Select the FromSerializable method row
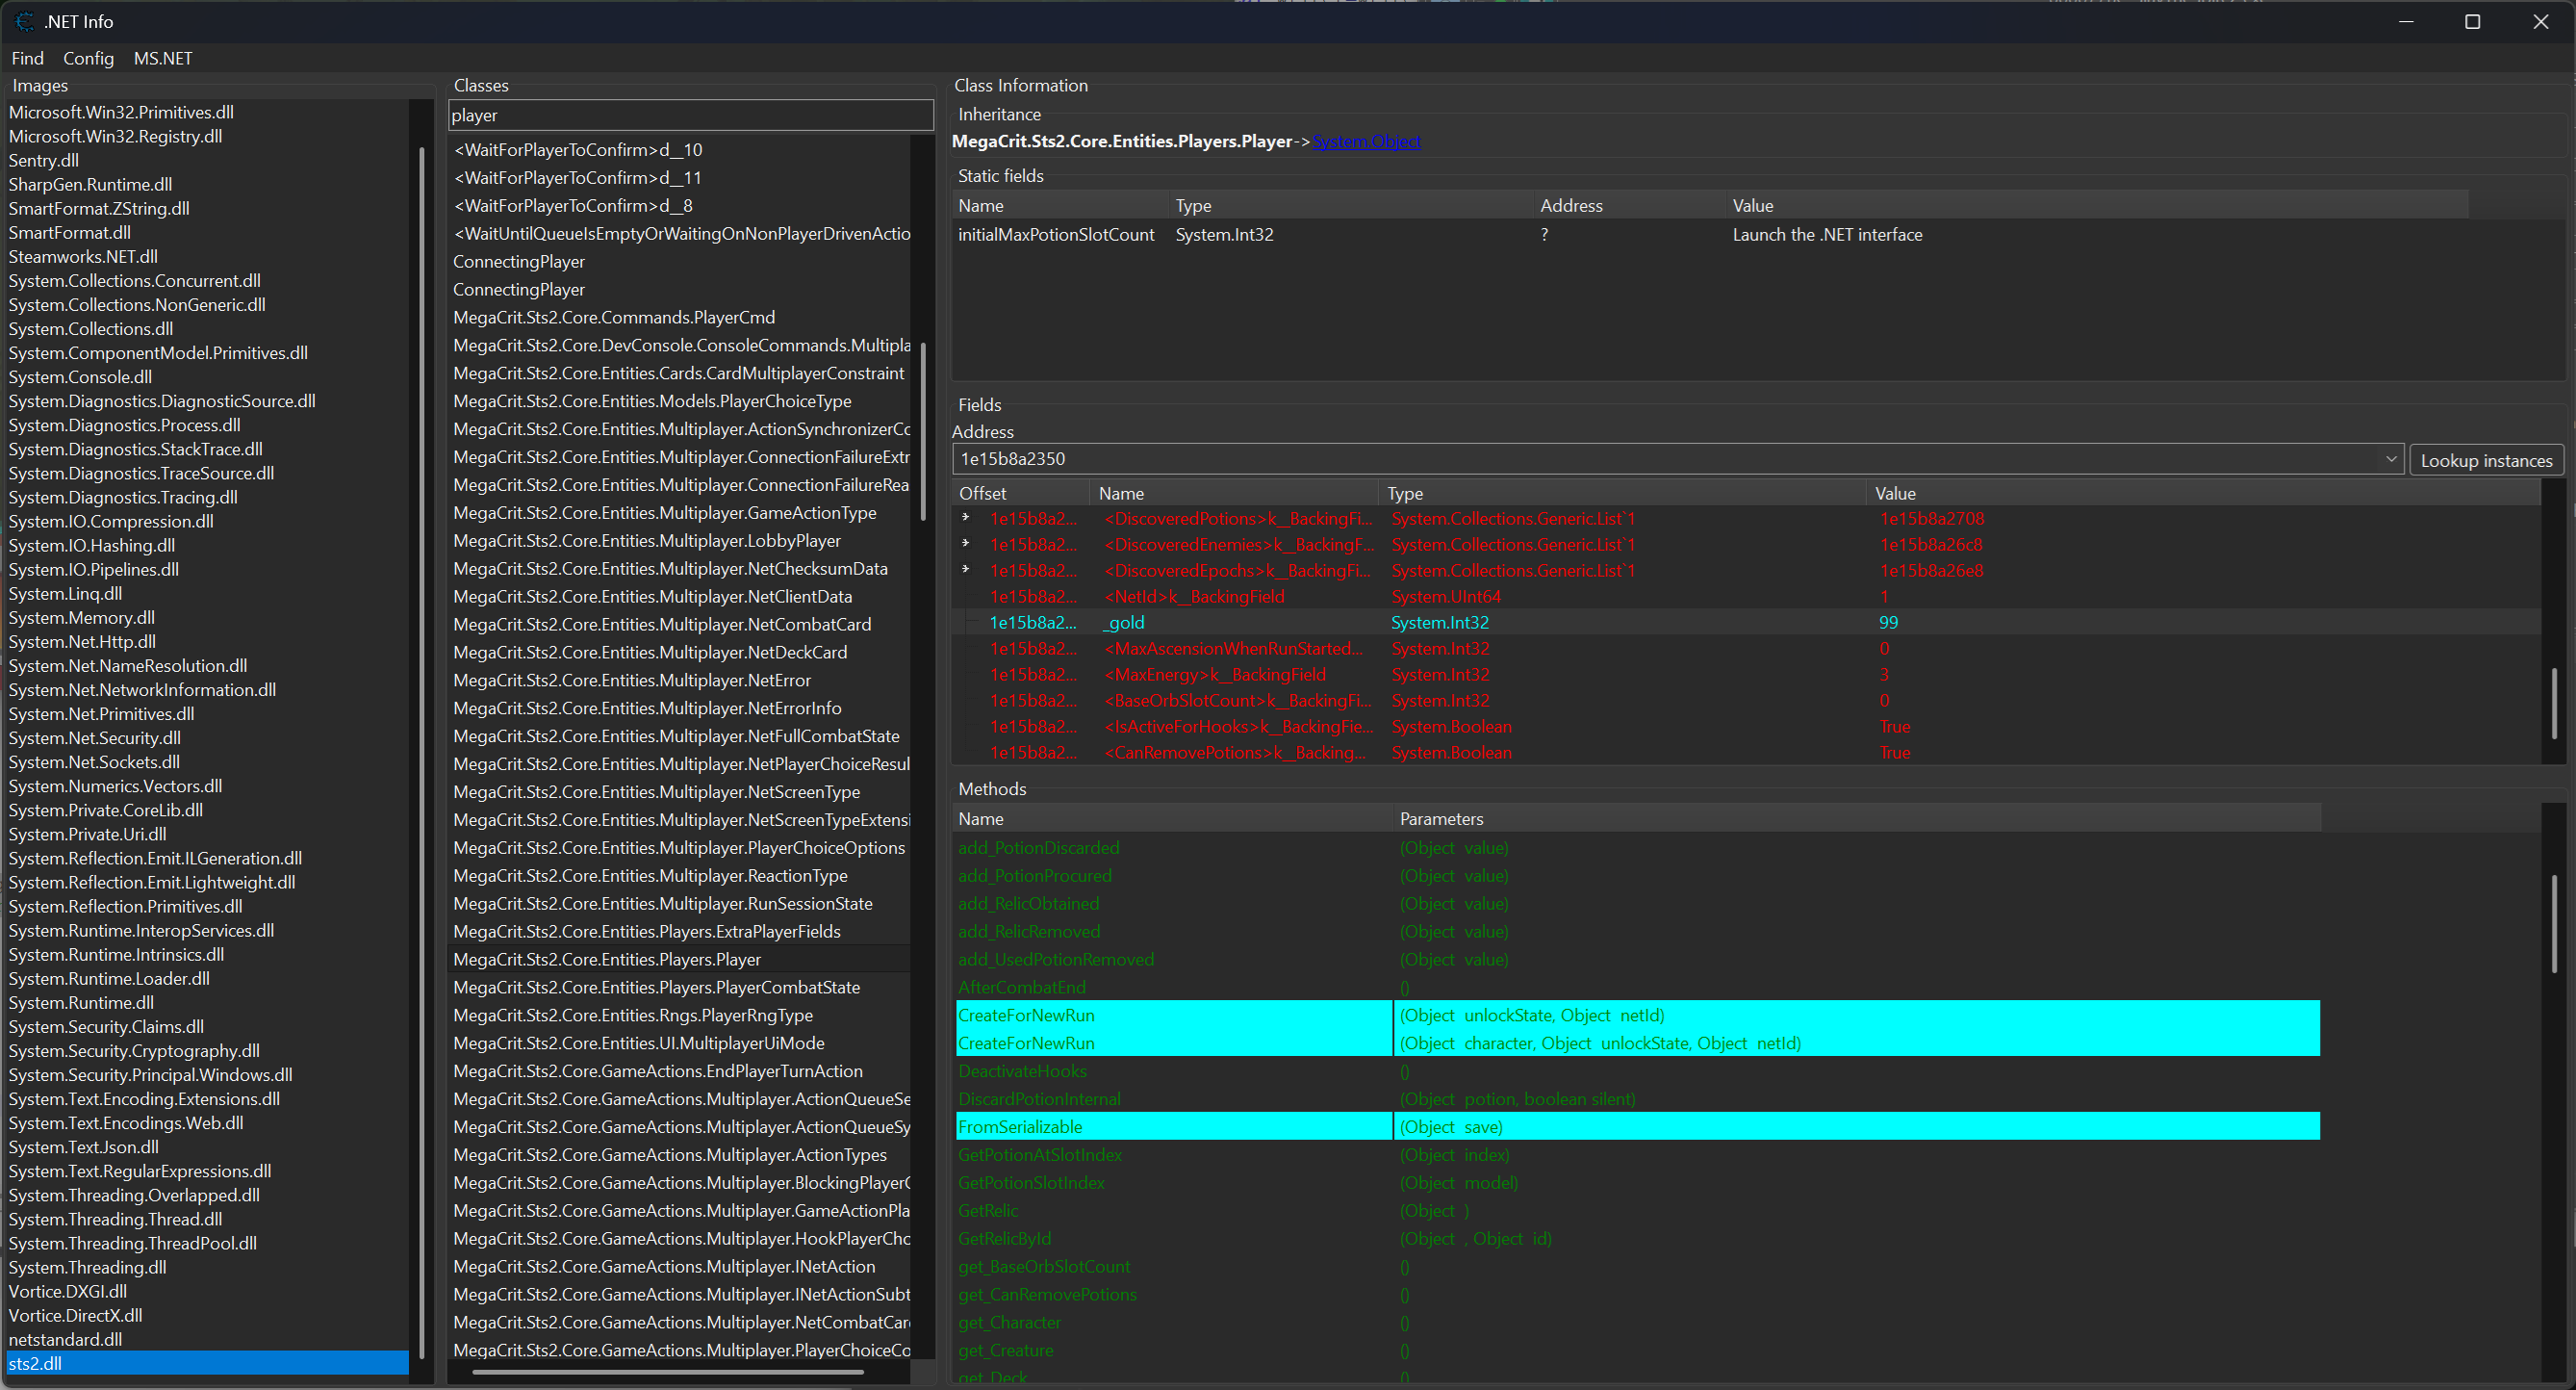Viewport: 2576px width, 1390px height. click(1020, 1126)
